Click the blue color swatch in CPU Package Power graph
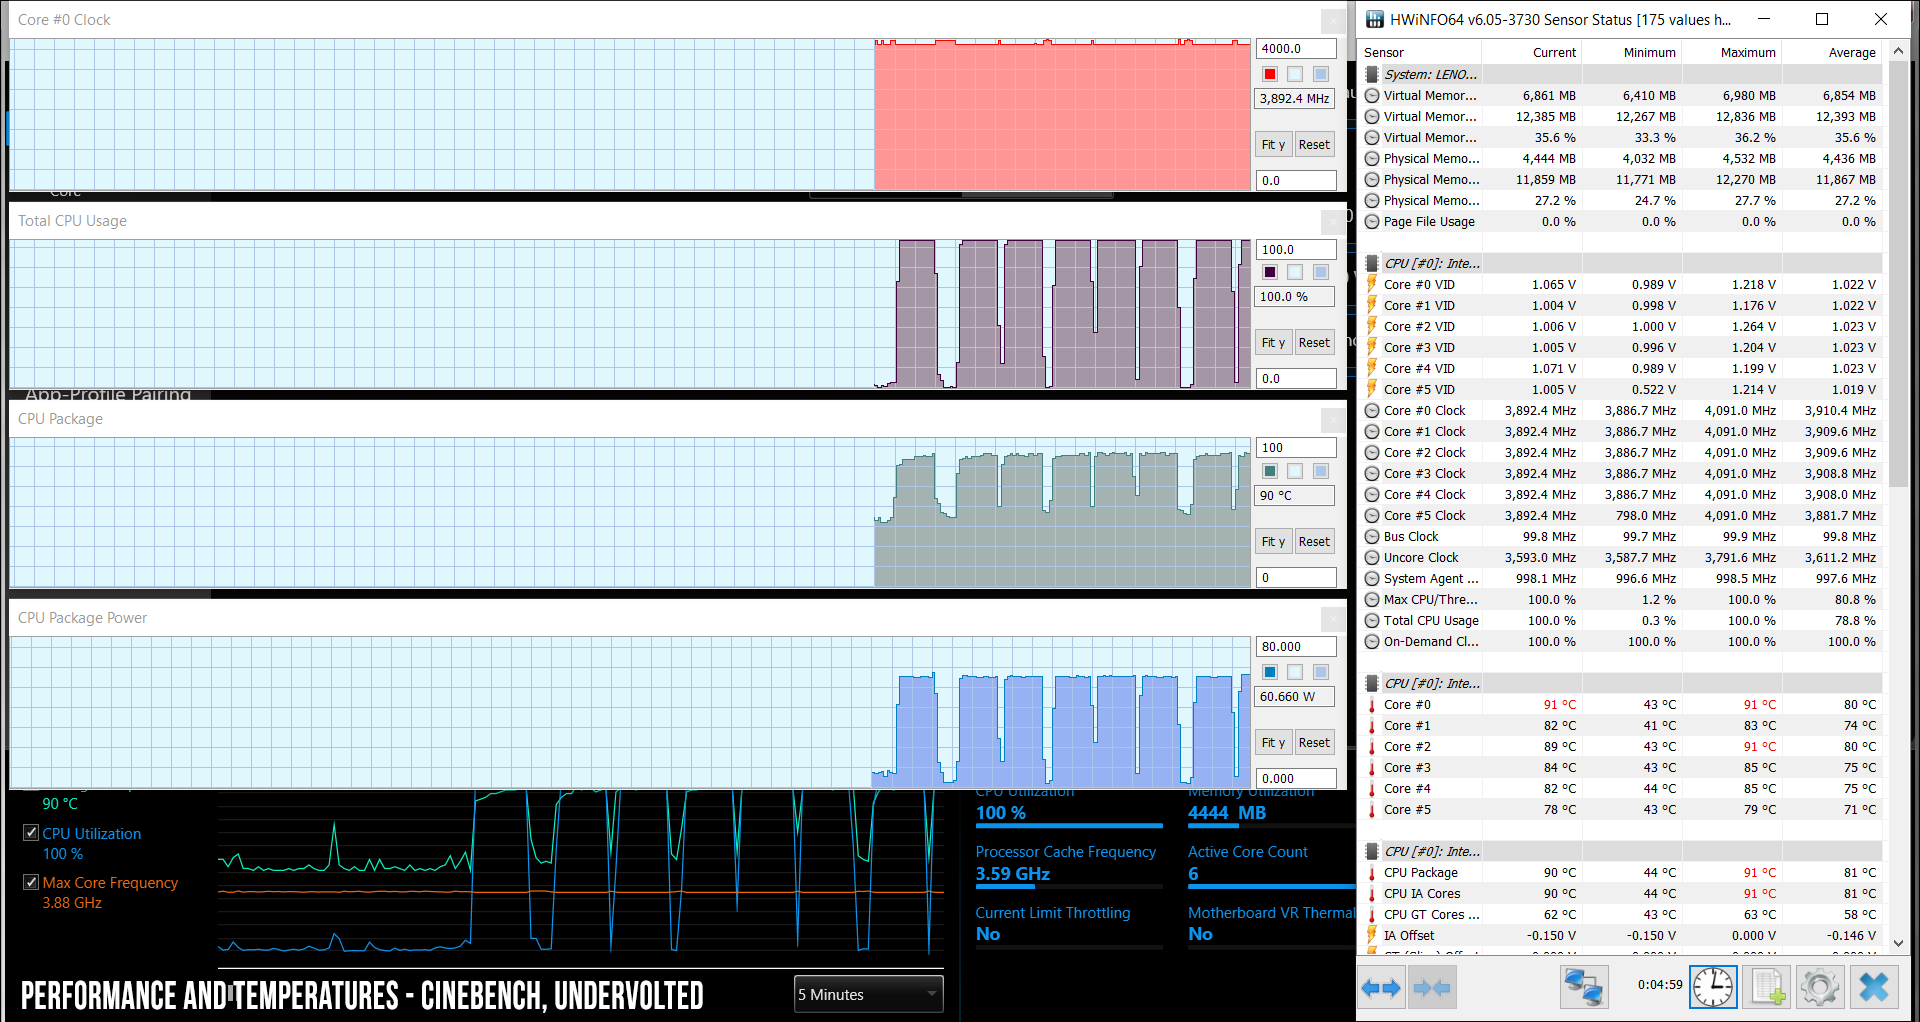The width and height of the screenshot is (1920, 1022). coord(1270,672)
